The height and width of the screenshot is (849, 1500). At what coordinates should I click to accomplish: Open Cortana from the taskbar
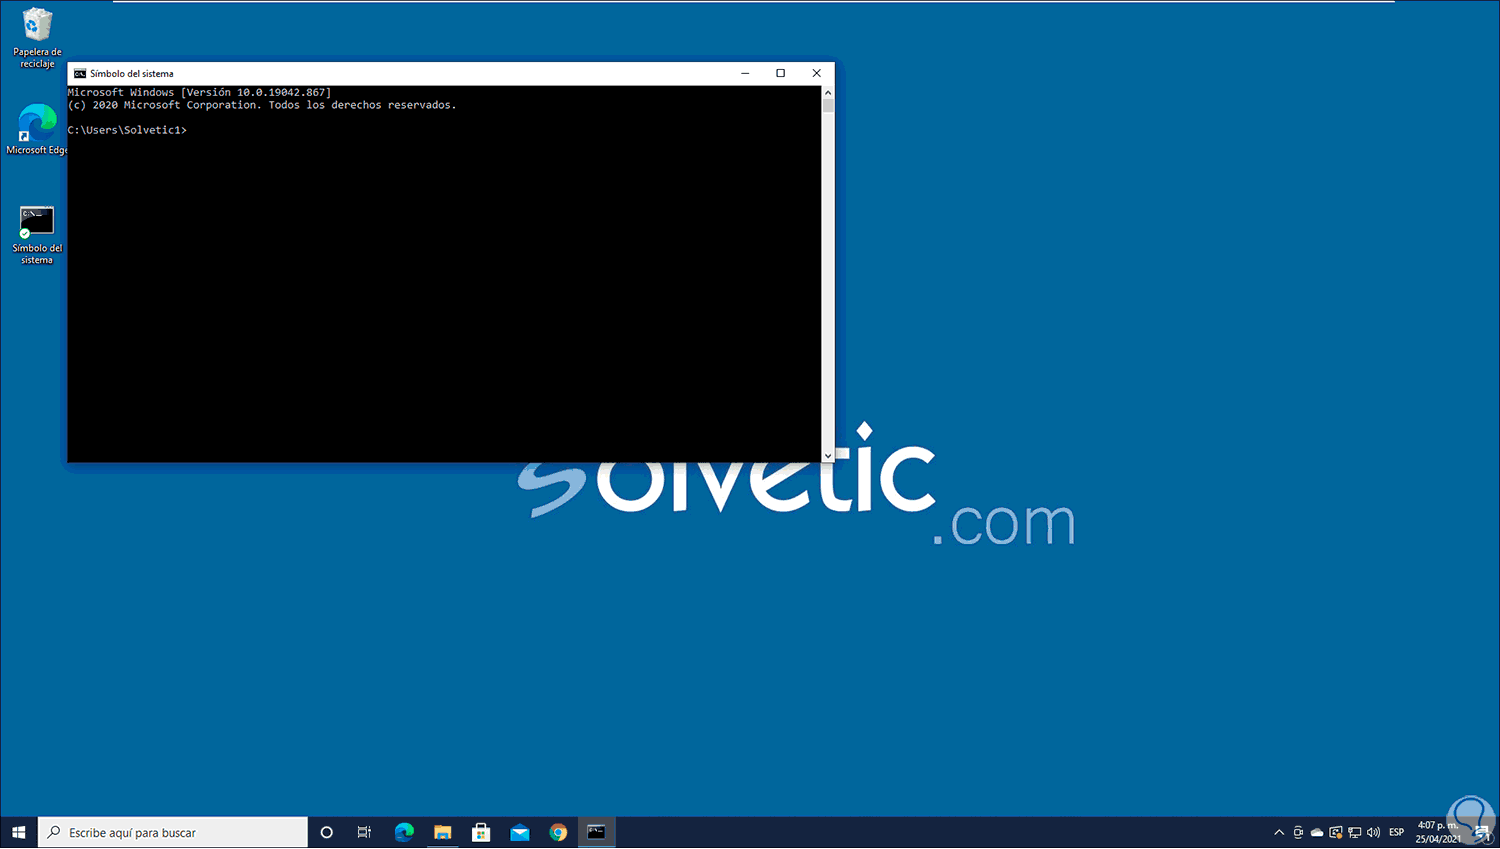(326, 832)
